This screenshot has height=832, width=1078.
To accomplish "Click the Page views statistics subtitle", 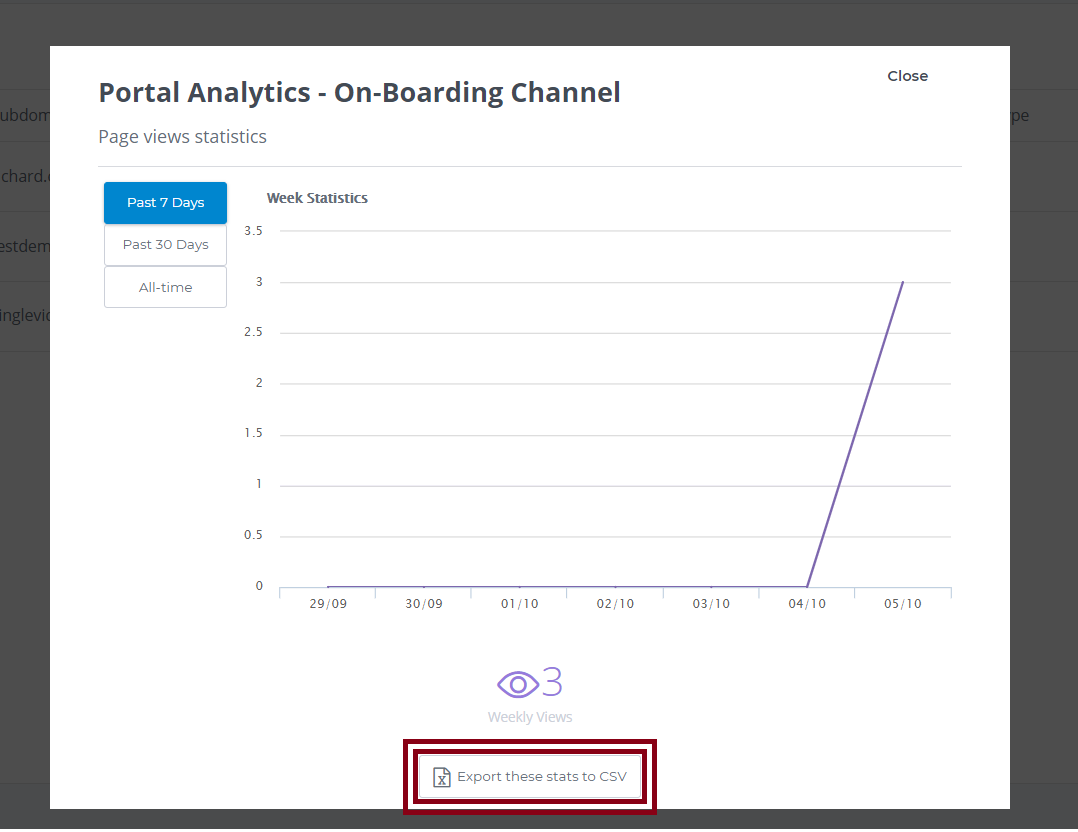I will coord(182,137).
